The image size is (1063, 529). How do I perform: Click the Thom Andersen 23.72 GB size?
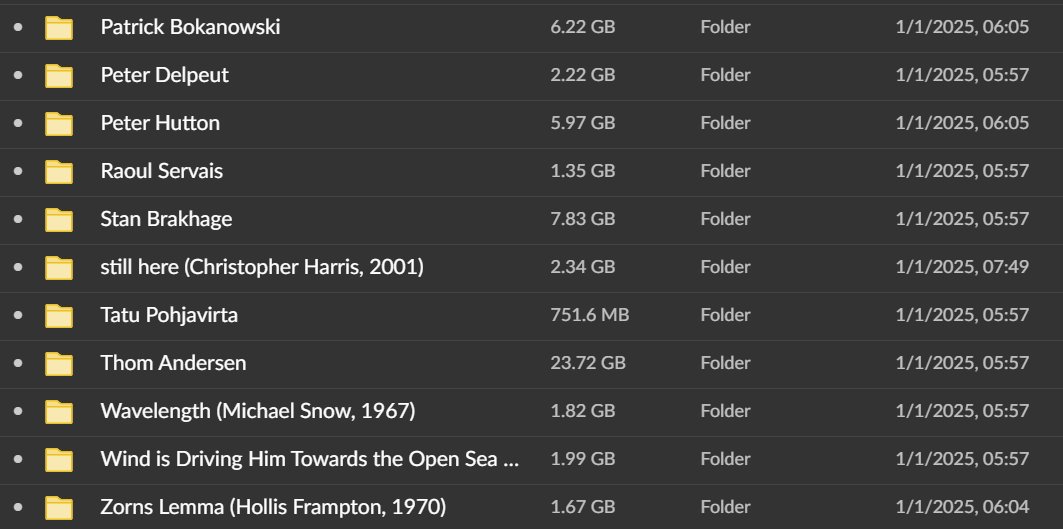pyautogui.click(x=587, y=363)
